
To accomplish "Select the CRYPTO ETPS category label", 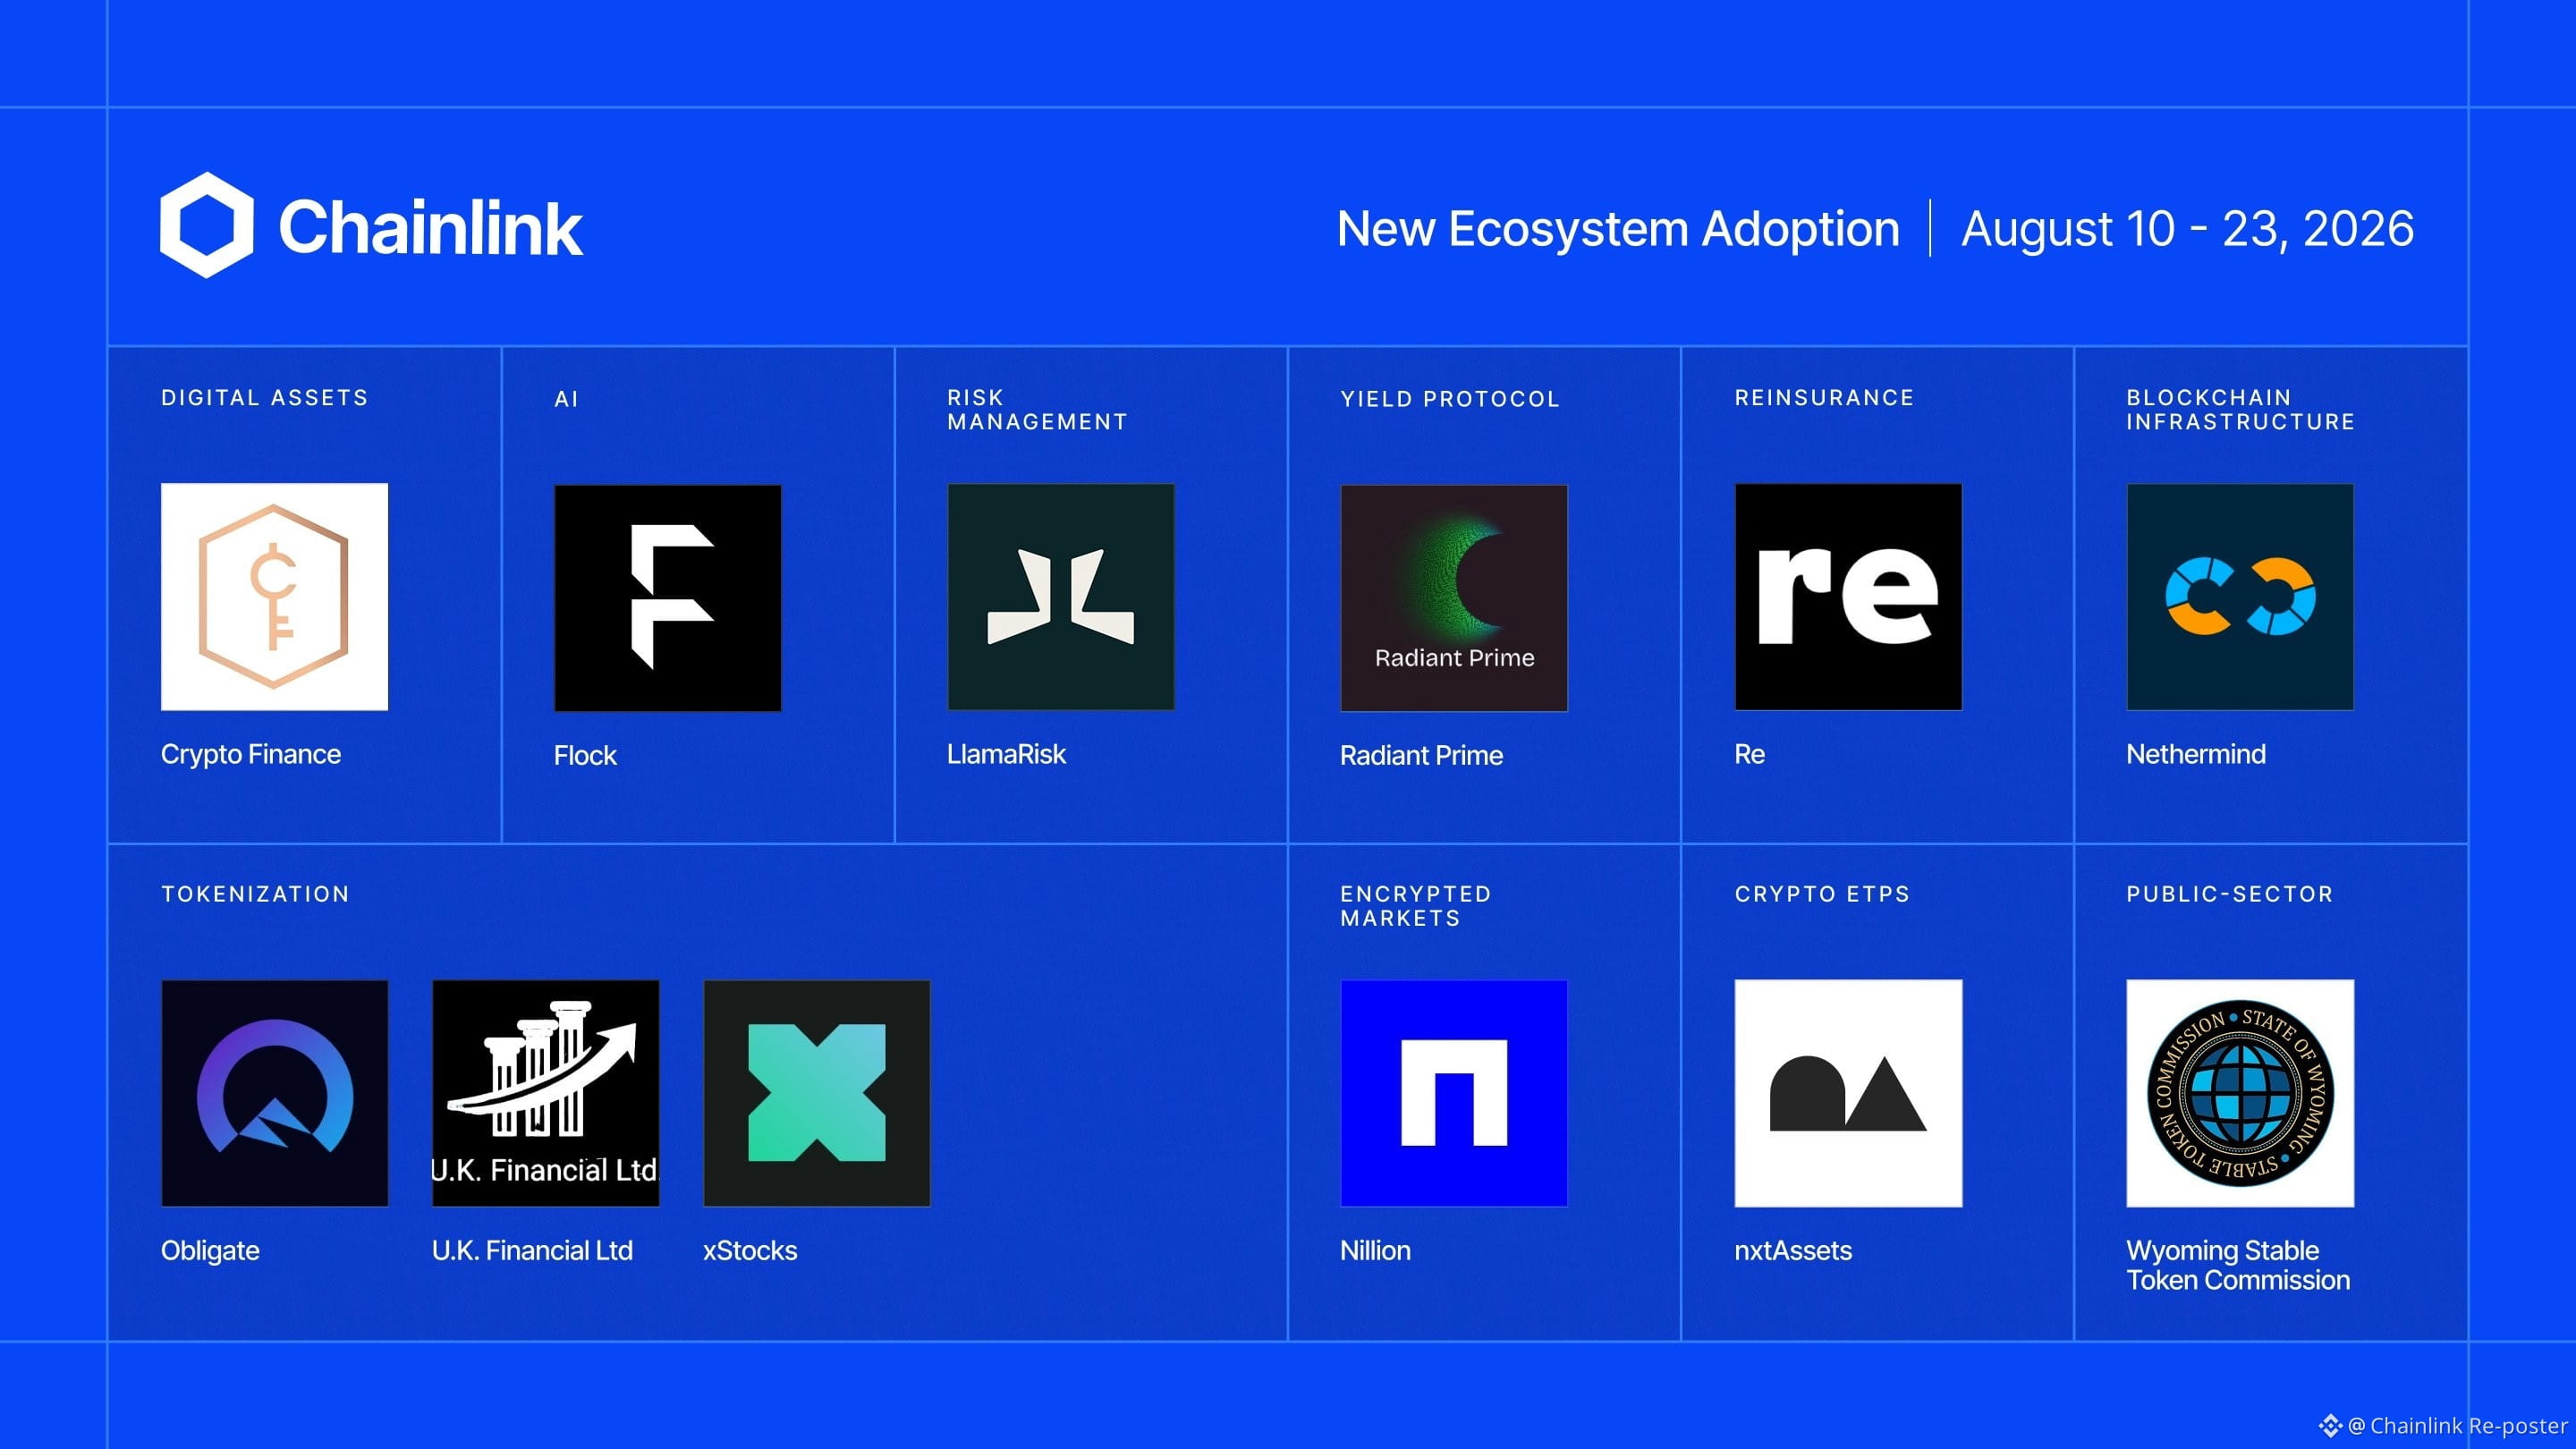I will click(x=1822, y=894).
